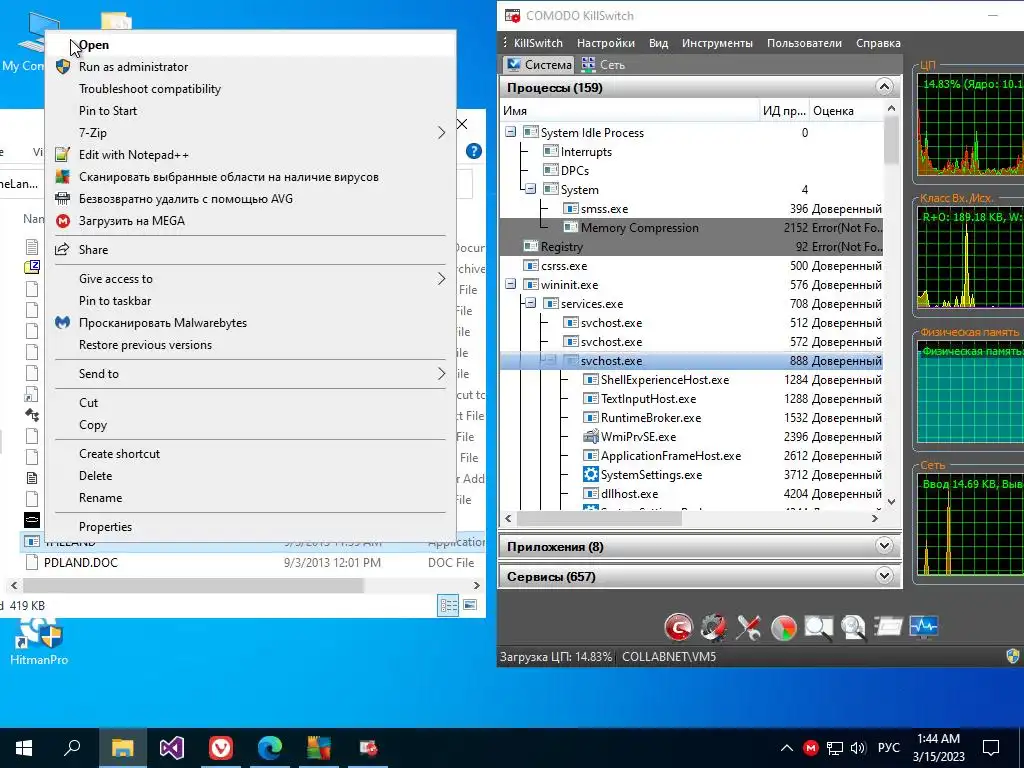Choose Properties in the context menu
This screenshot has height=768, width=1024.
(x=250, y=527)
